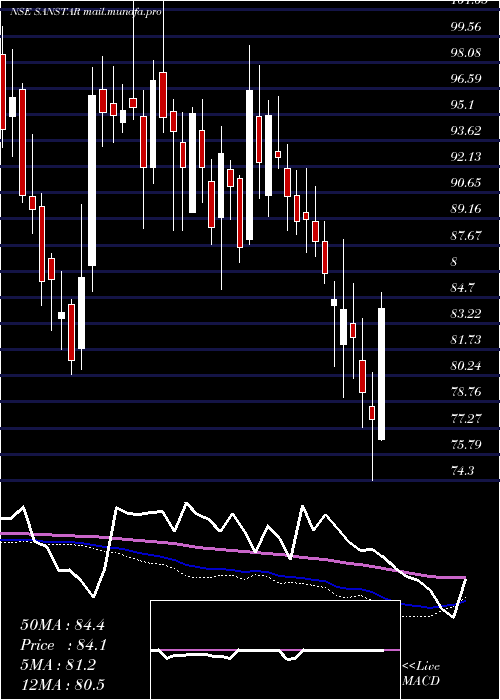This screenshot has width=500, height=700.
Task: Click the 50MA : 84.4 readout
Action: coord(62,625)
